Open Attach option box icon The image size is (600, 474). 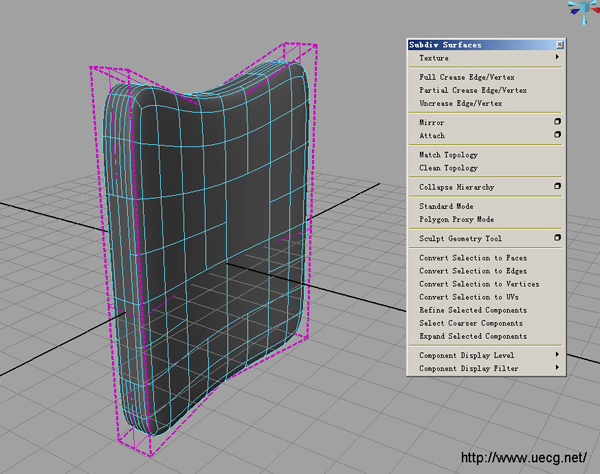point(558,135)
